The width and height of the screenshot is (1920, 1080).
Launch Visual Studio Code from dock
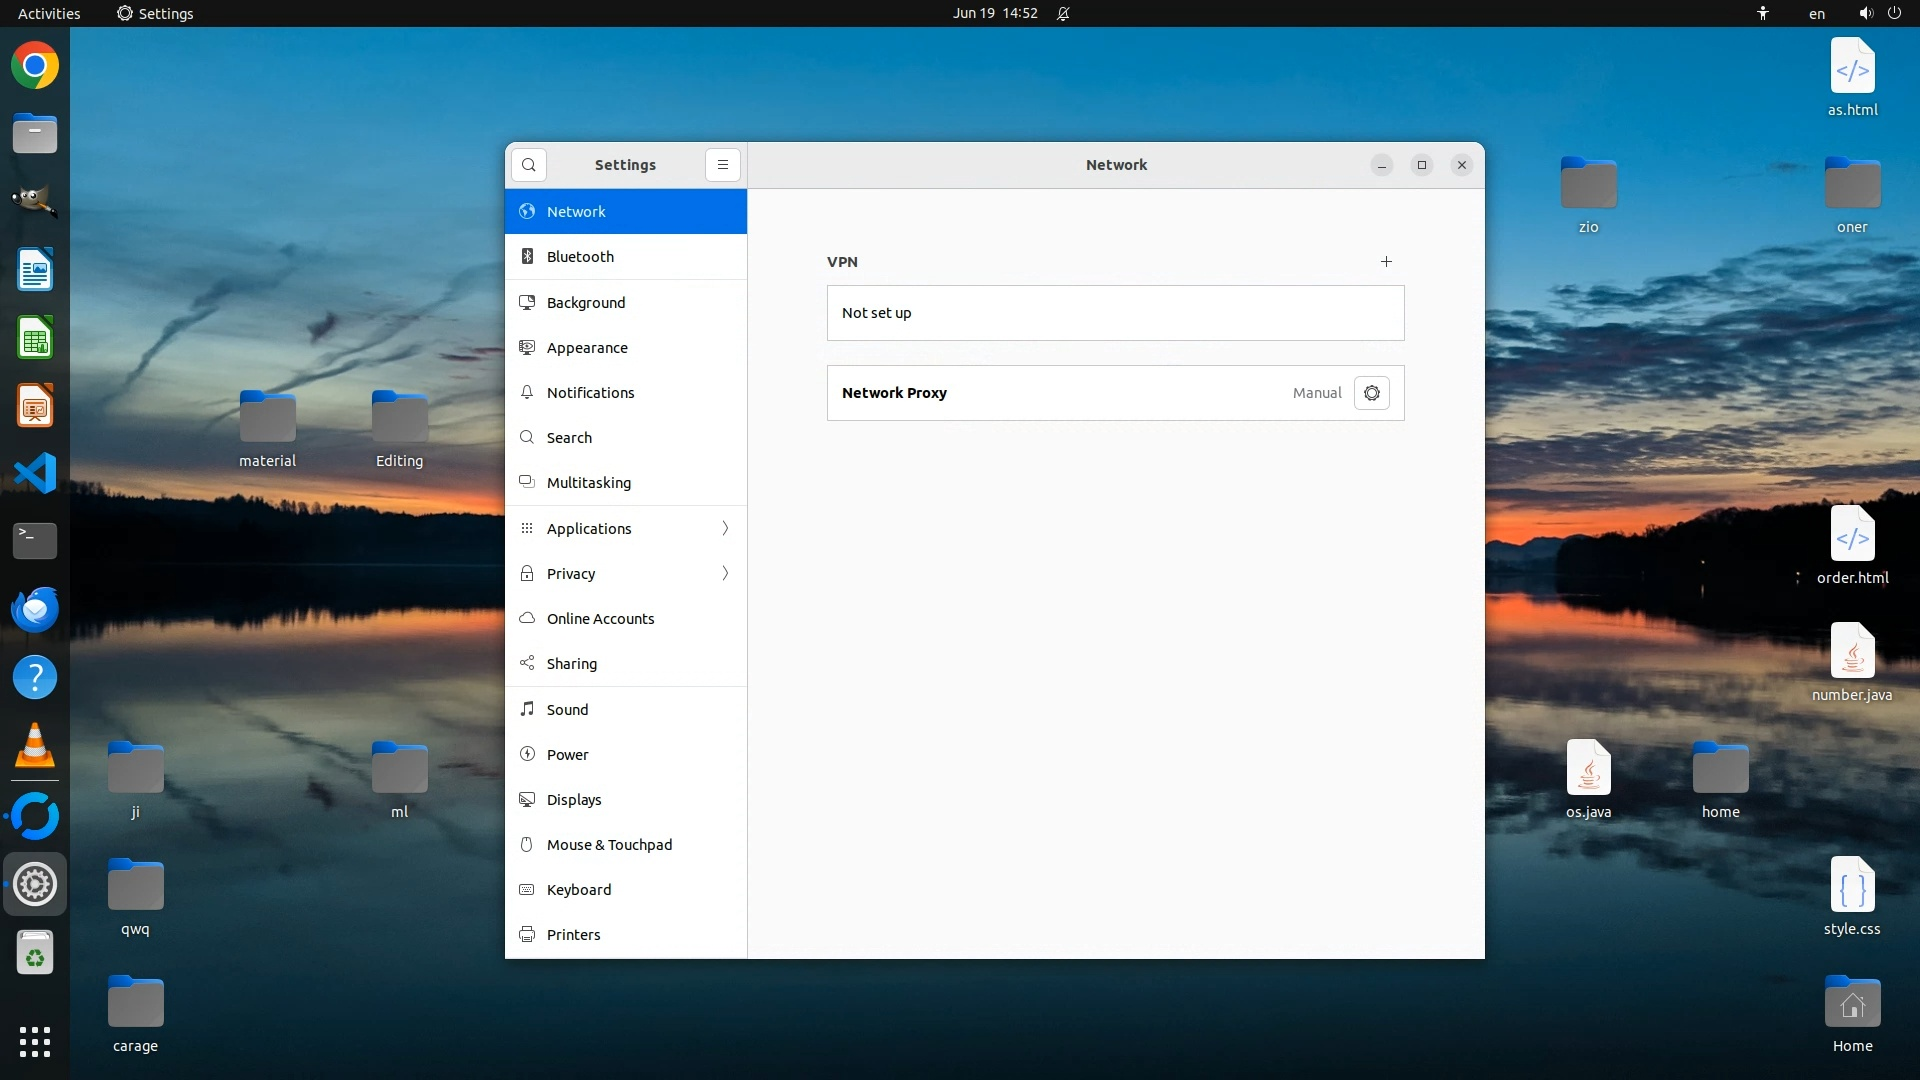35,473
